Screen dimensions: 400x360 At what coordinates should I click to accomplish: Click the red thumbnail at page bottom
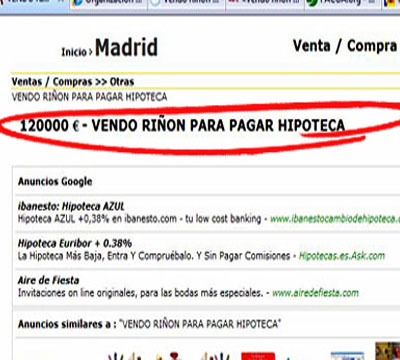[x=258, y=356]
